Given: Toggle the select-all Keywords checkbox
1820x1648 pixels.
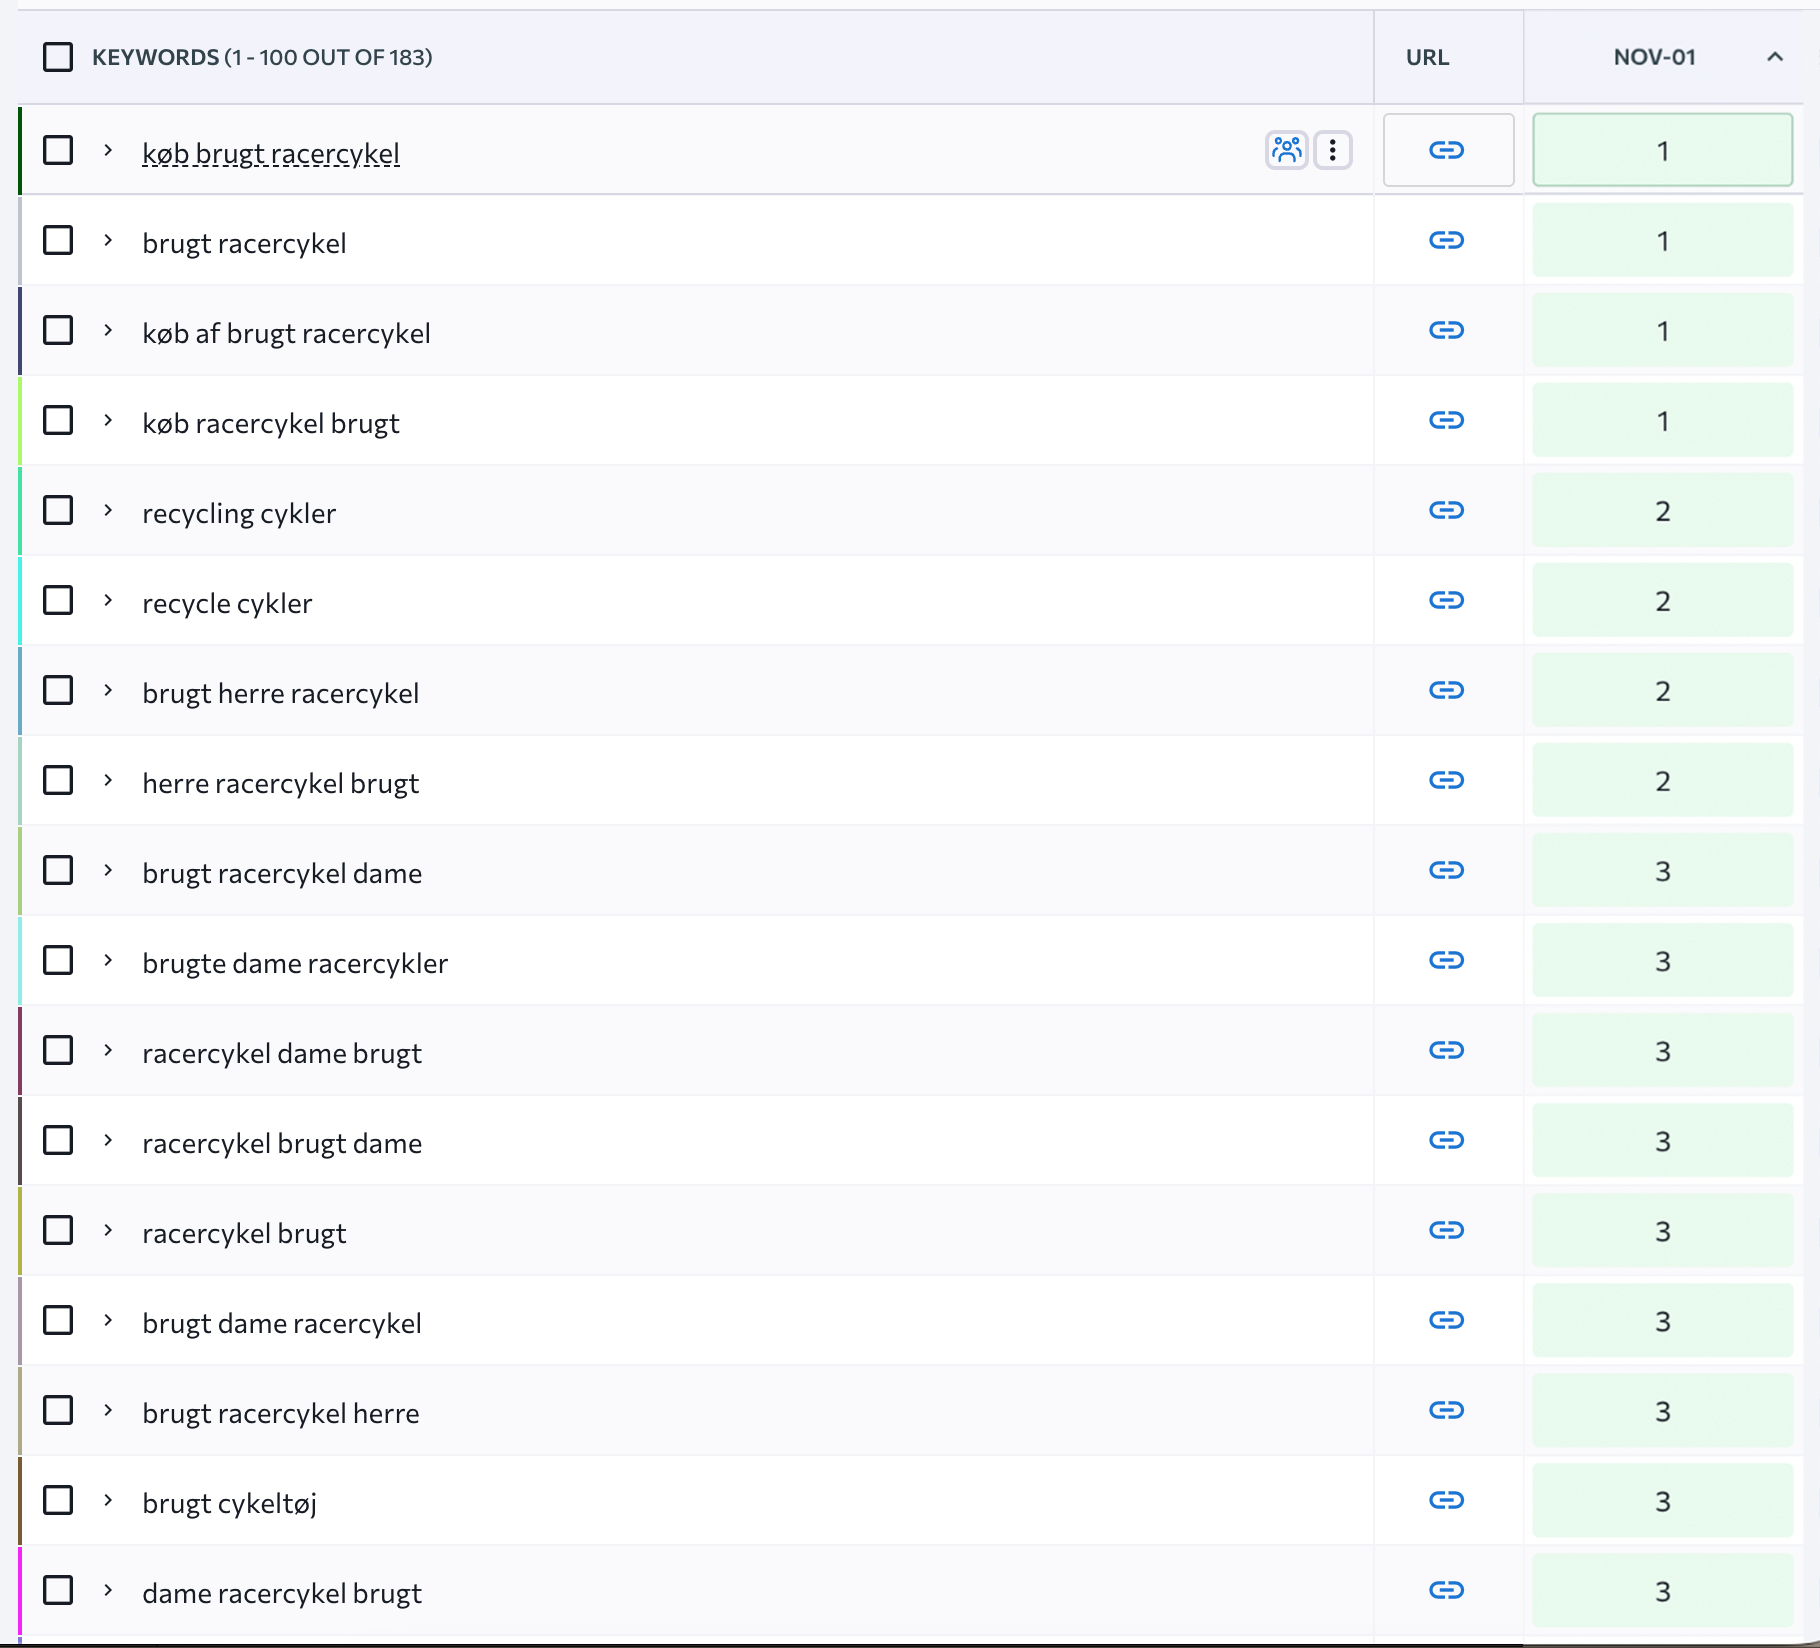Looking at the screenshot, I should pos(58,57).
